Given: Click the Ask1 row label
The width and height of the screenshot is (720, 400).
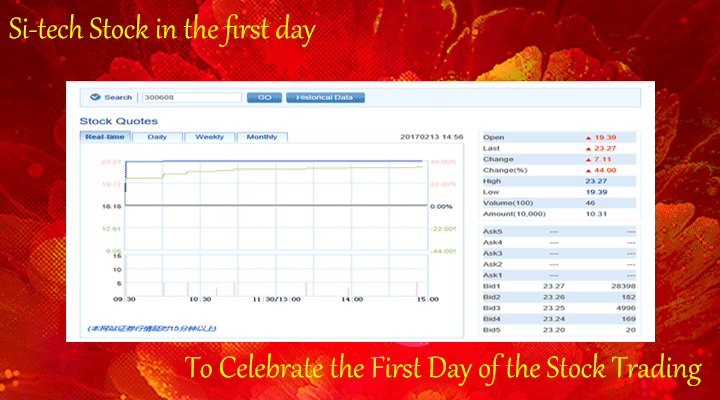Looking at the screenshot, I should pyautogui.click(x=492, y=275).
